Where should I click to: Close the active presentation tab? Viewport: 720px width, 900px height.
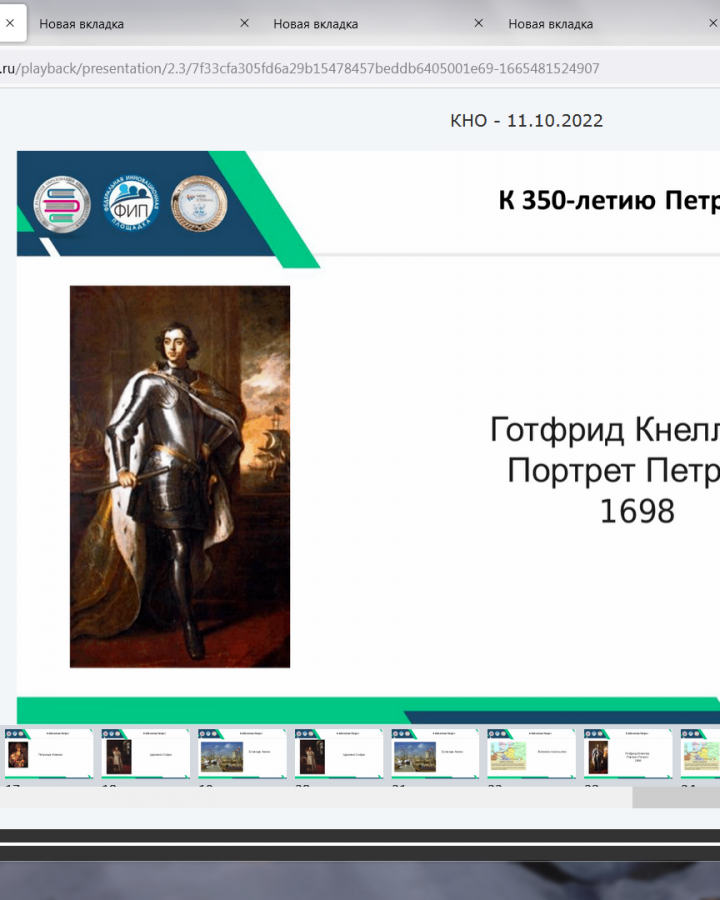(x=10, y=23)
